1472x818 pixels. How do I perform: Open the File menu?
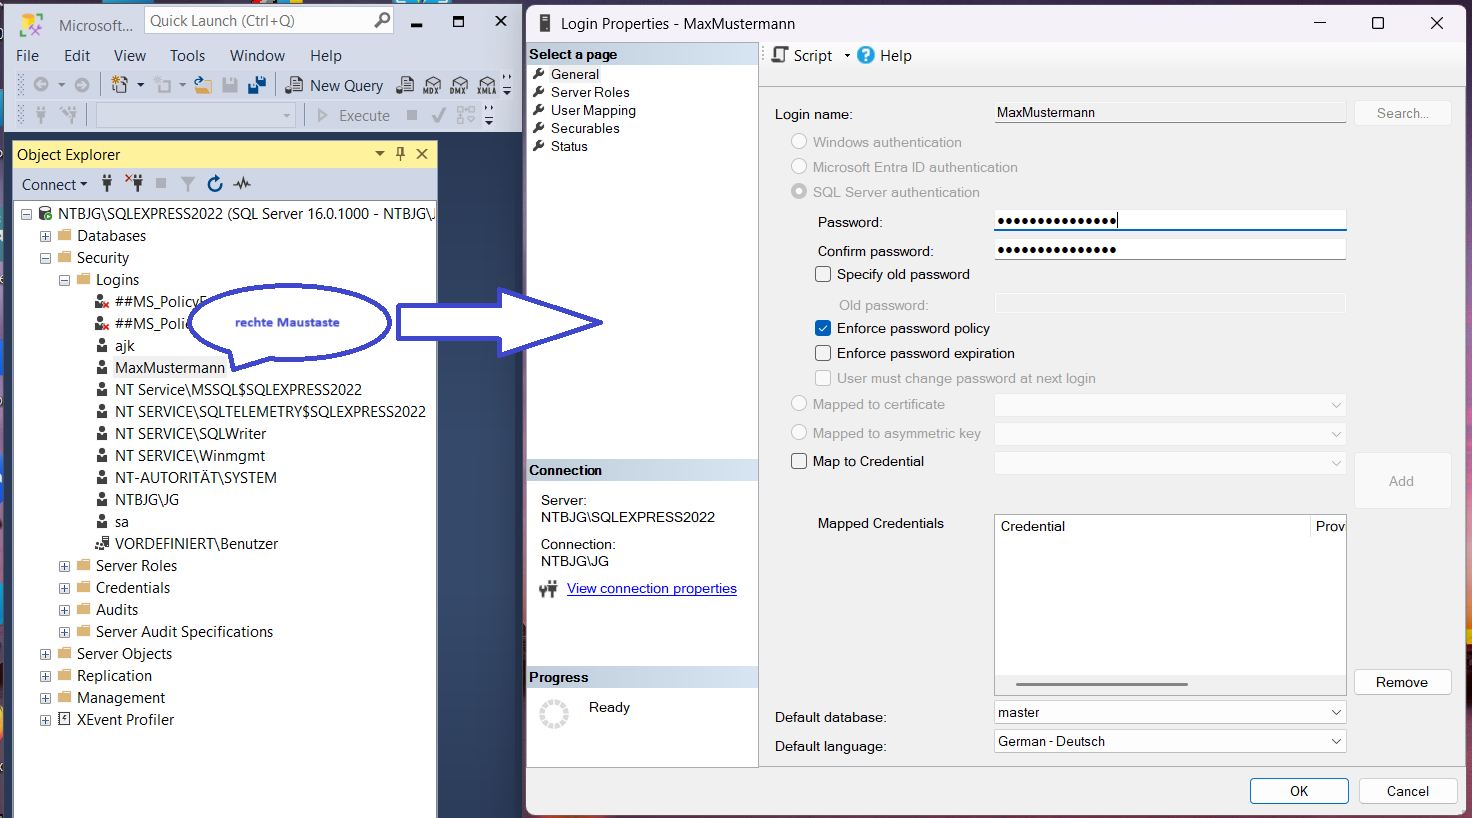coord(28,56)
